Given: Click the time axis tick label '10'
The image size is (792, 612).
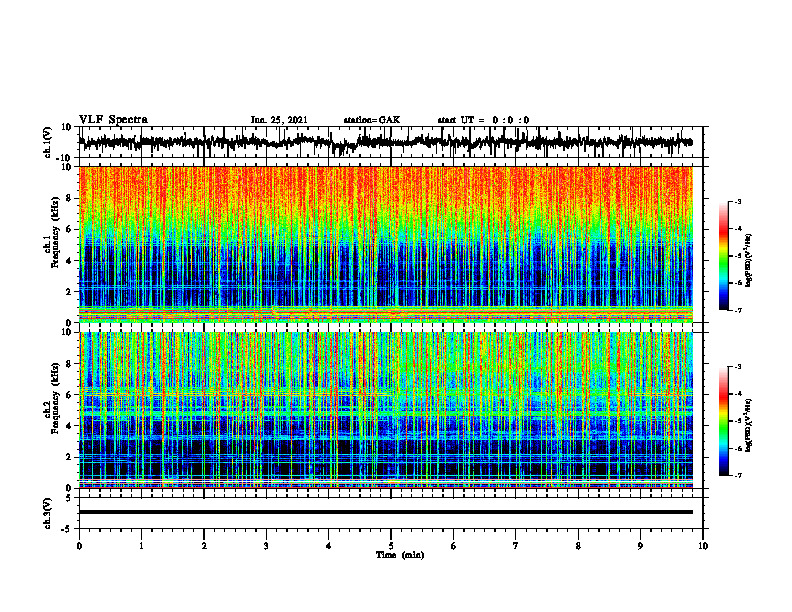Looking at the screenshot, I should [x=703, y=546].
